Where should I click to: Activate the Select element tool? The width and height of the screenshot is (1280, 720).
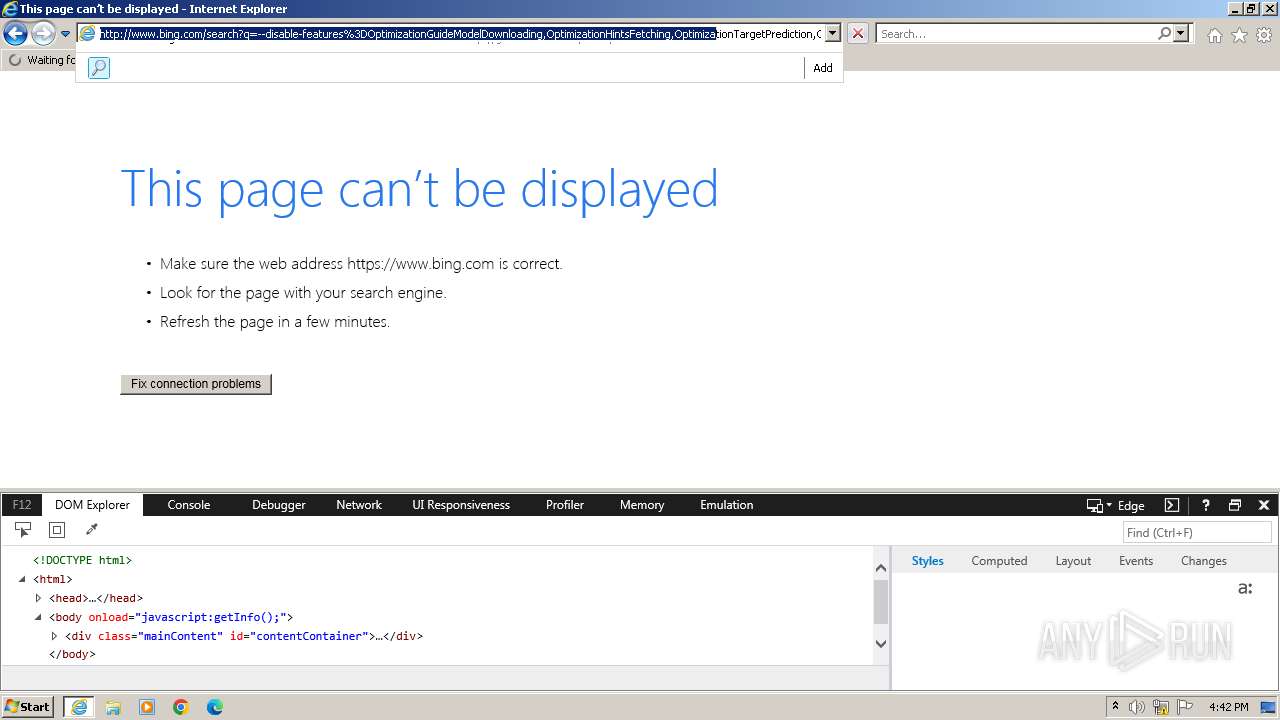pyautogui.click(x=23, y=530)
